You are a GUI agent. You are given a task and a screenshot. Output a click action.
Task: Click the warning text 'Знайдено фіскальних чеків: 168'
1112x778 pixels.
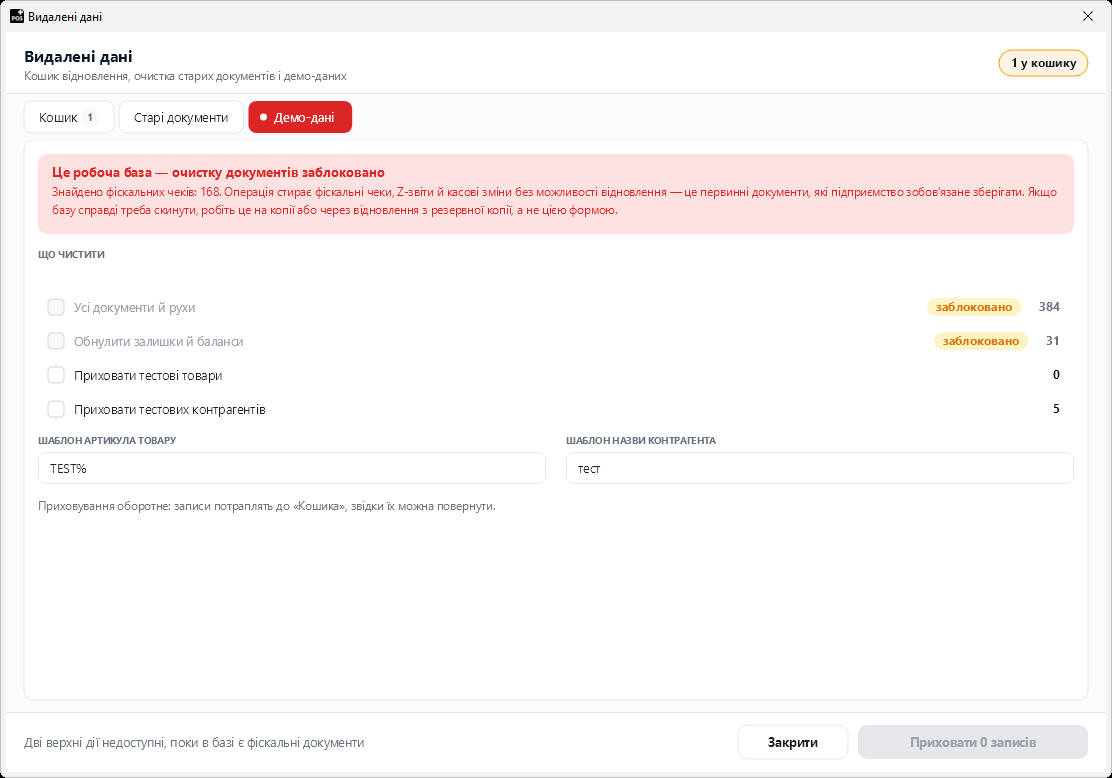(x=555, y=201)
